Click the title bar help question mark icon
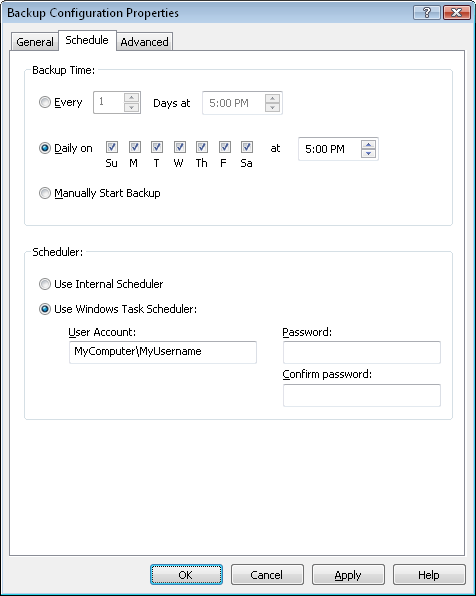The width and height of the screenshot is (476, 596). (427, 13)
